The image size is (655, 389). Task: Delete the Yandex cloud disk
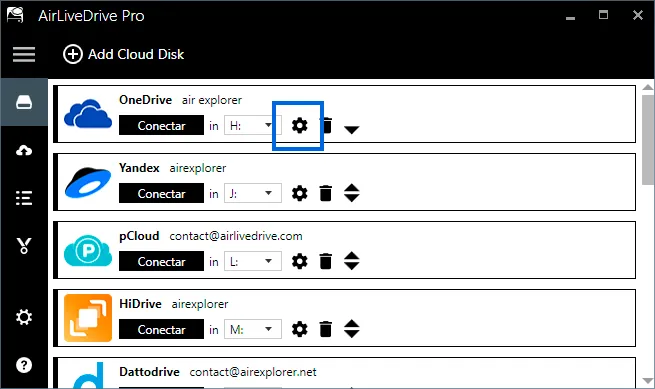point(325,193)
